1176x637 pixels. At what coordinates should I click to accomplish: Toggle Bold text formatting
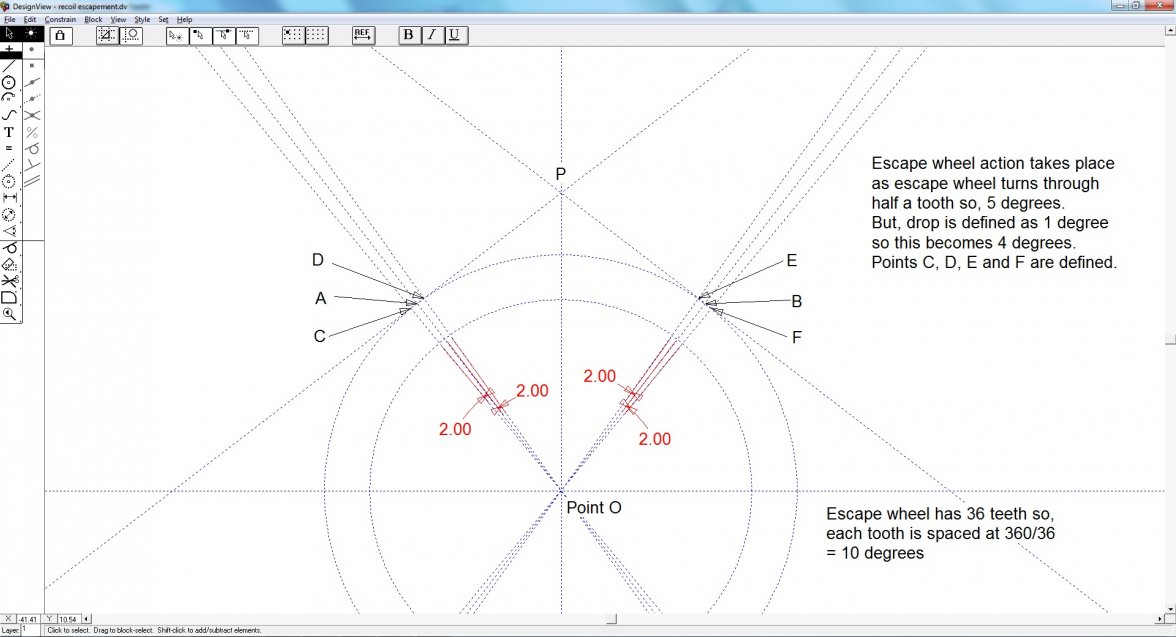408,35
